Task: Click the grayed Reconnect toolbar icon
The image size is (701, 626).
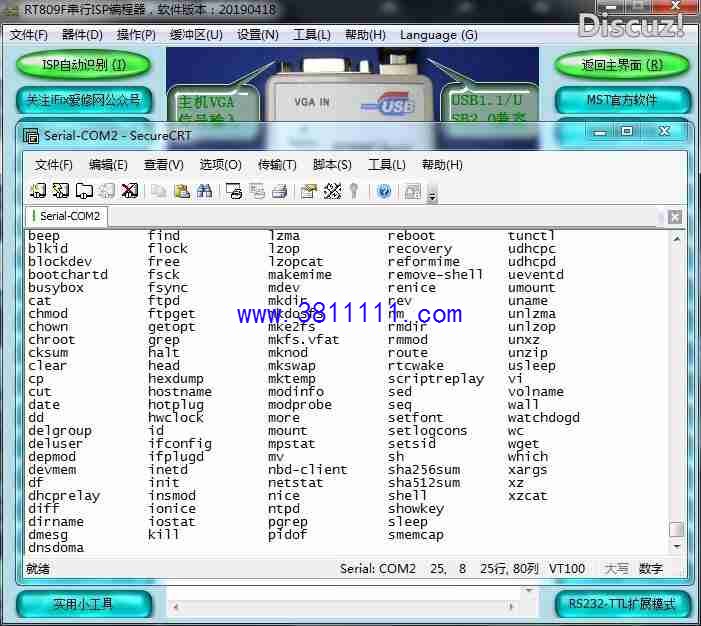Action: tap(107, 191)
